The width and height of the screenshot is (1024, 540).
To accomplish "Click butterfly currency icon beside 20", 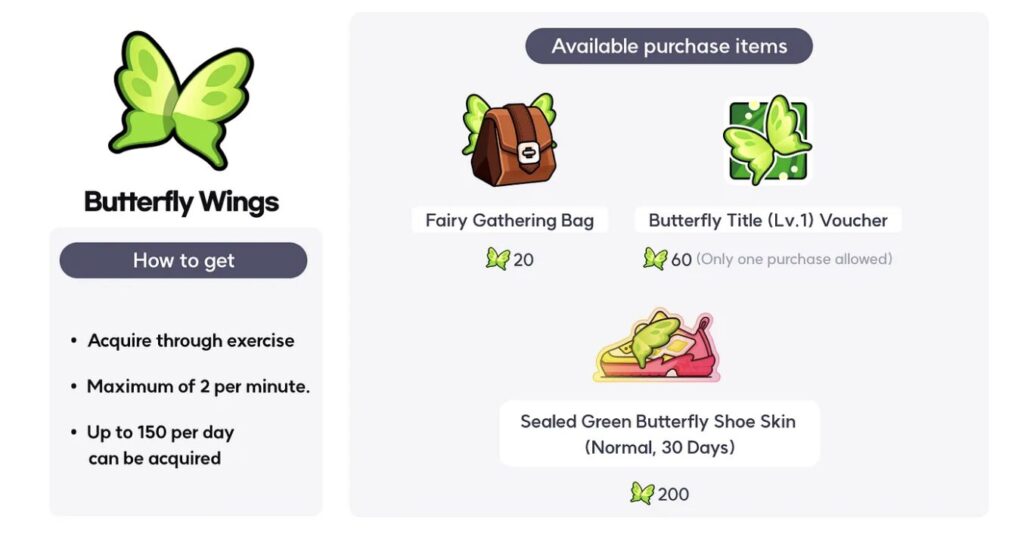I will 498,259.
